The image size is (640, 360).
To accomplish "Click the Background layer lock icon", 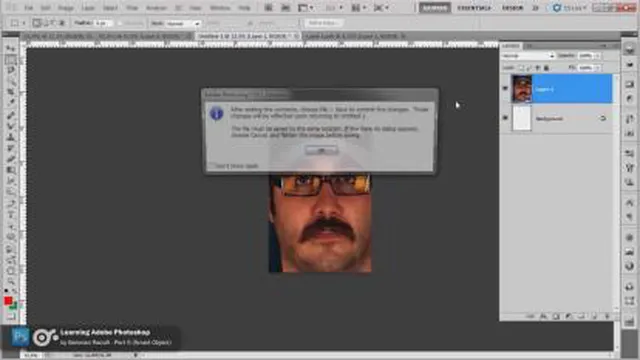I will pyautogui.click(x=603, y=118).
